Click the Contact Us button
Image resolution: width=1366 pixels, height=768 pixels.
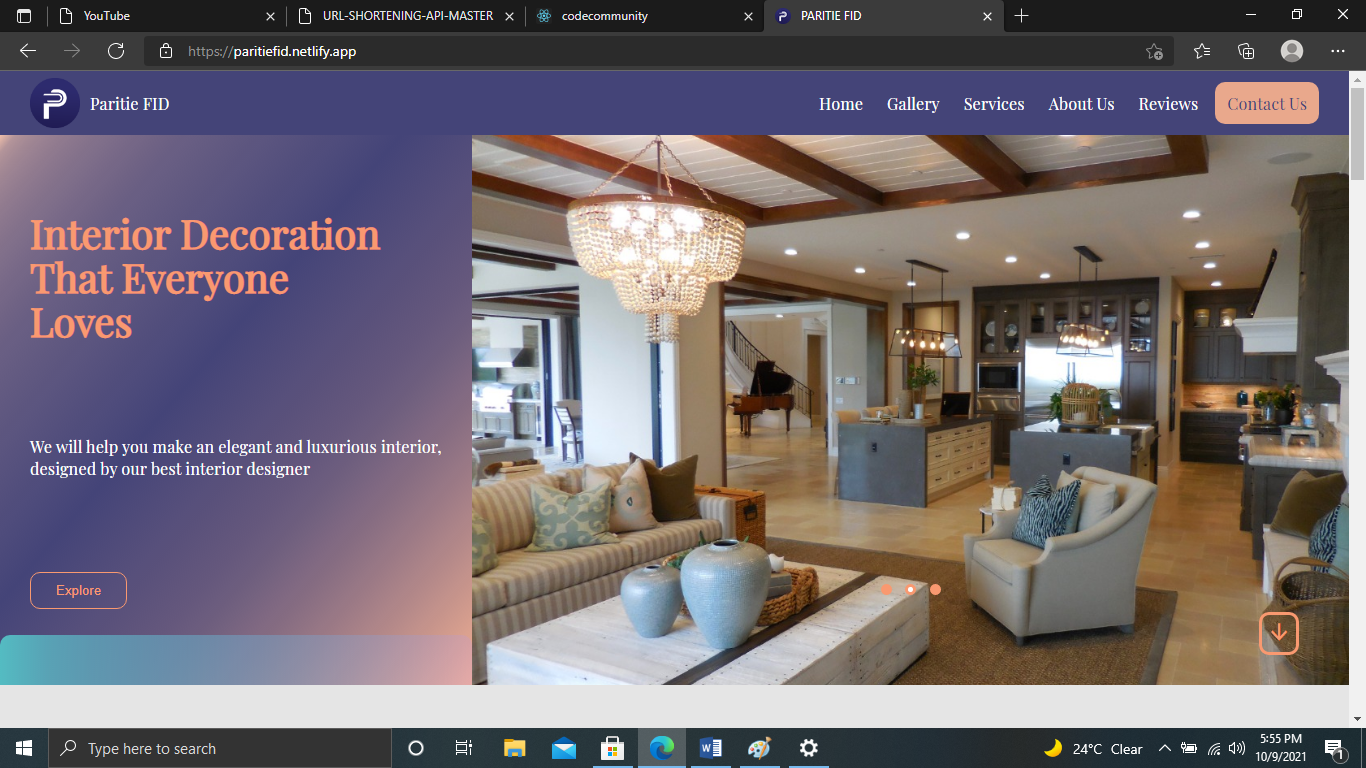pyautogui.click(x=1266, y=104)
